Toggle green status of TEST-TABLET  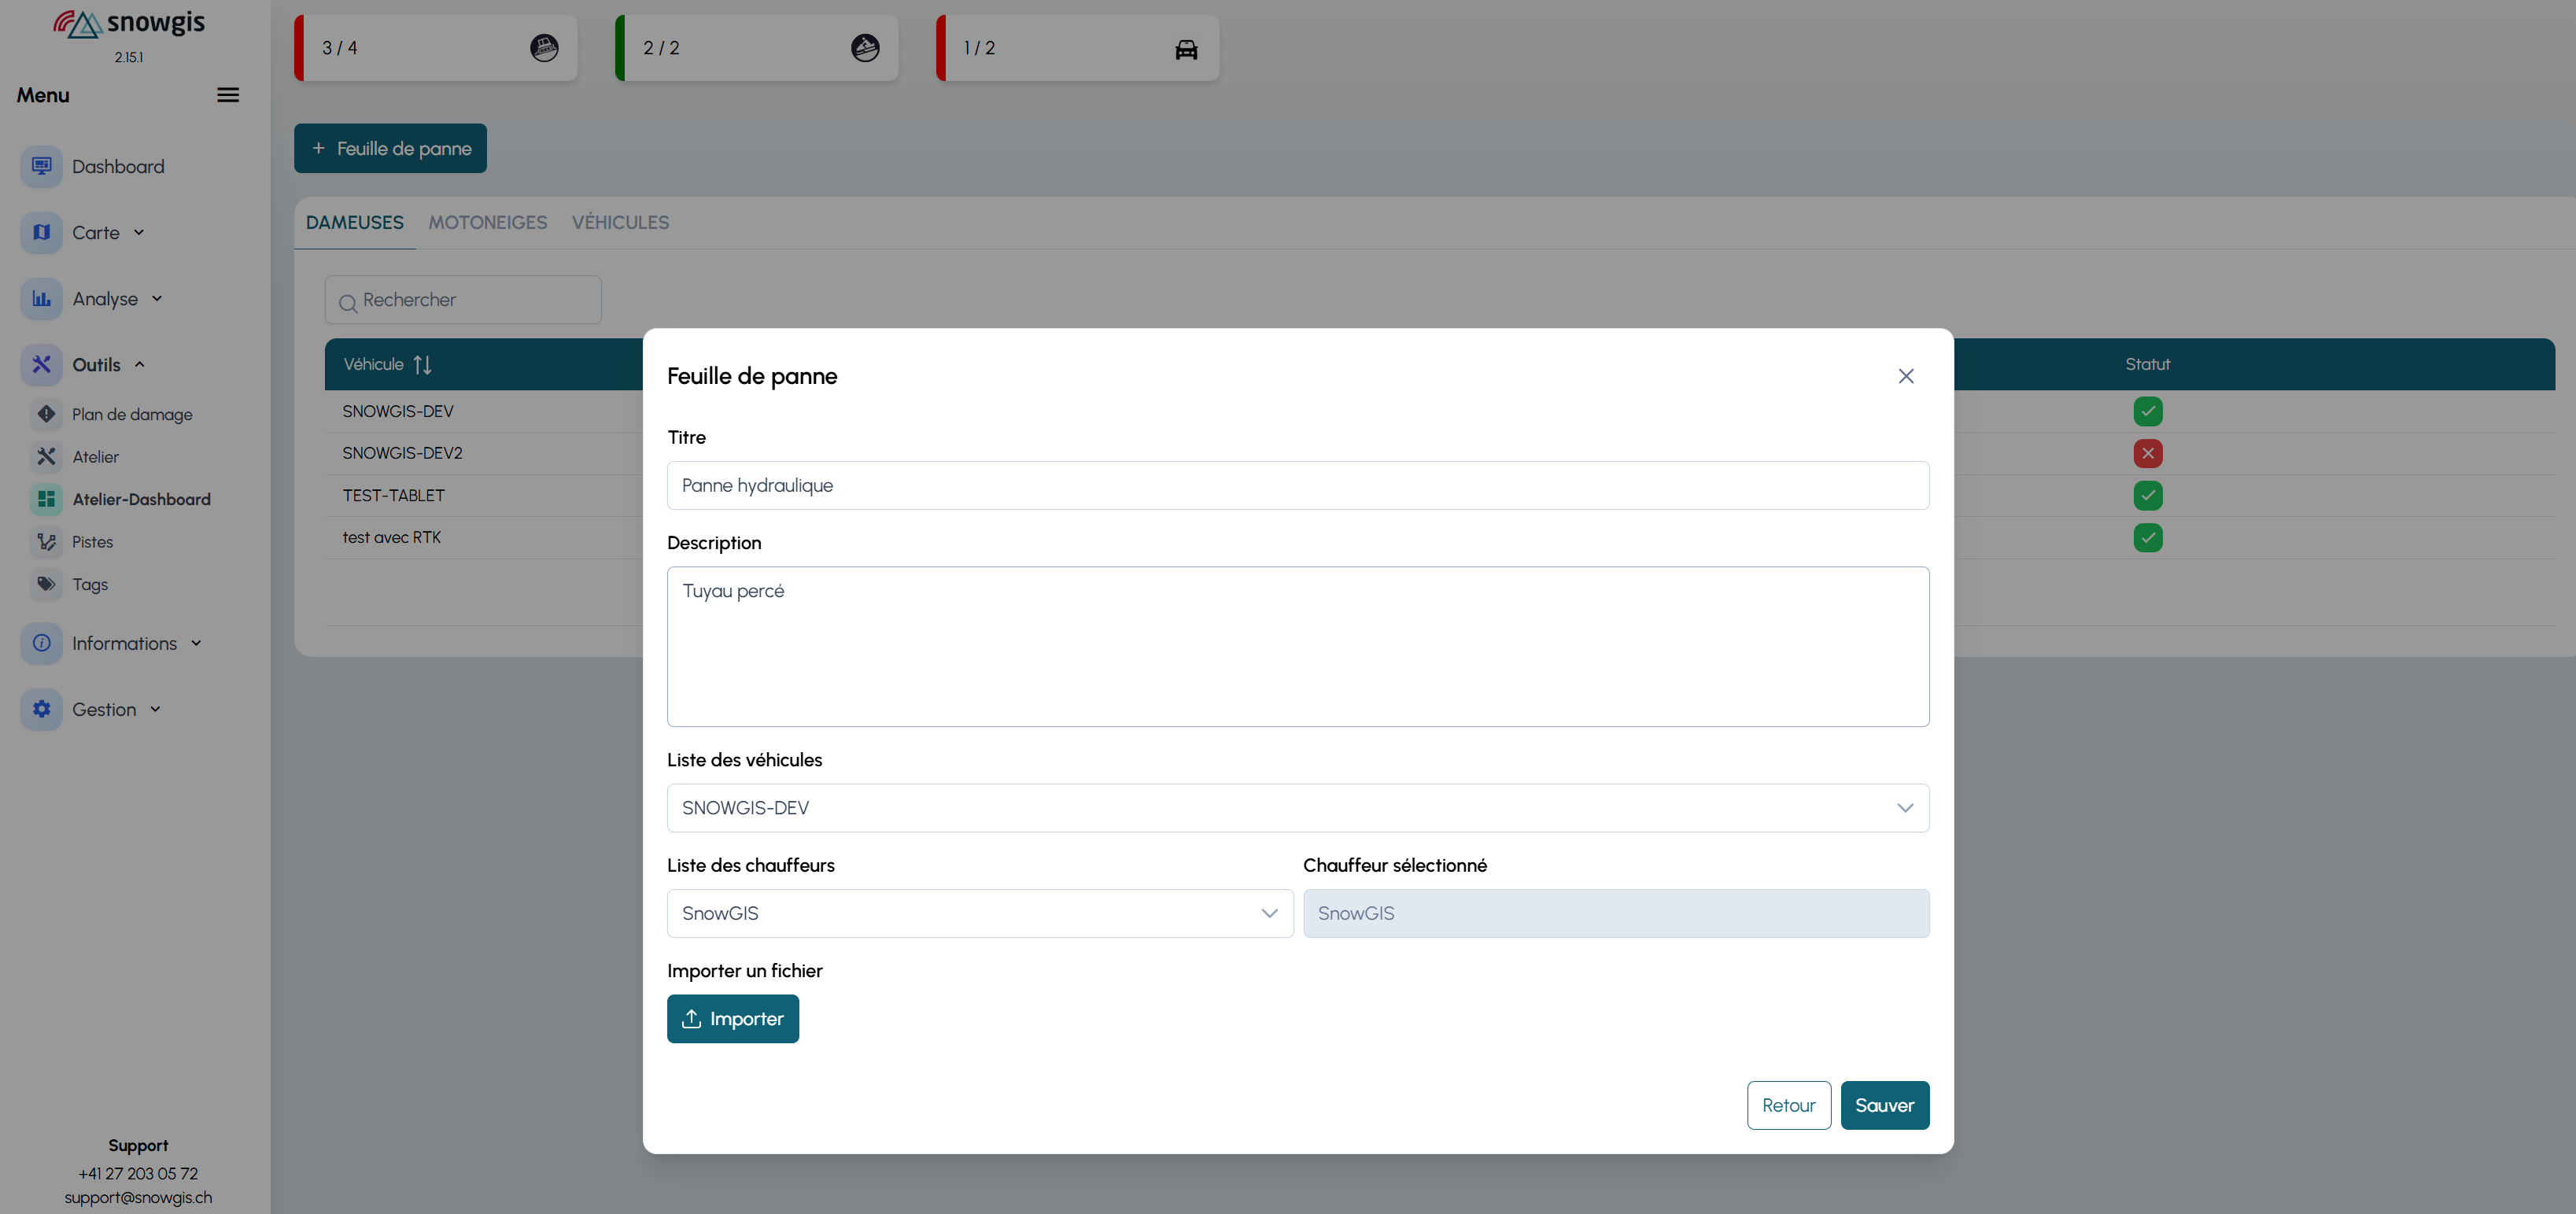2147,495
